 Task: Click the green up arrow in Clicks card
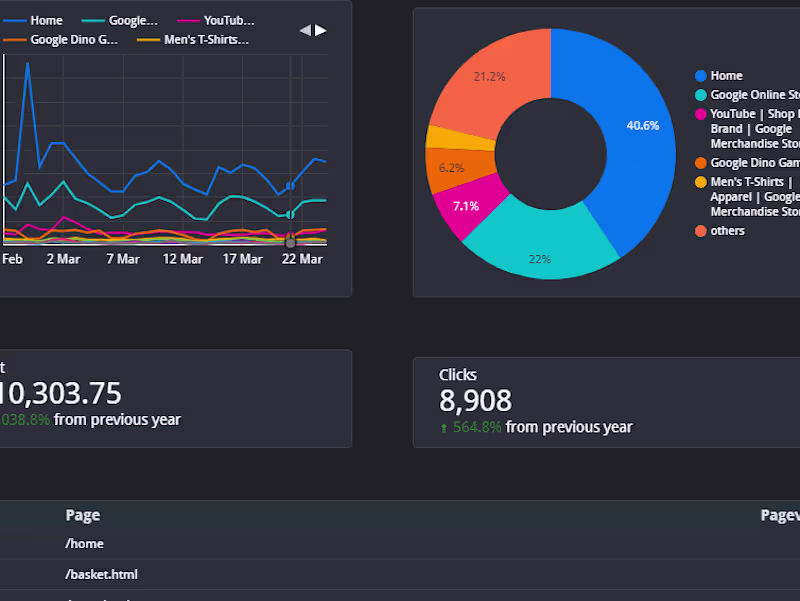pos(444,428)
